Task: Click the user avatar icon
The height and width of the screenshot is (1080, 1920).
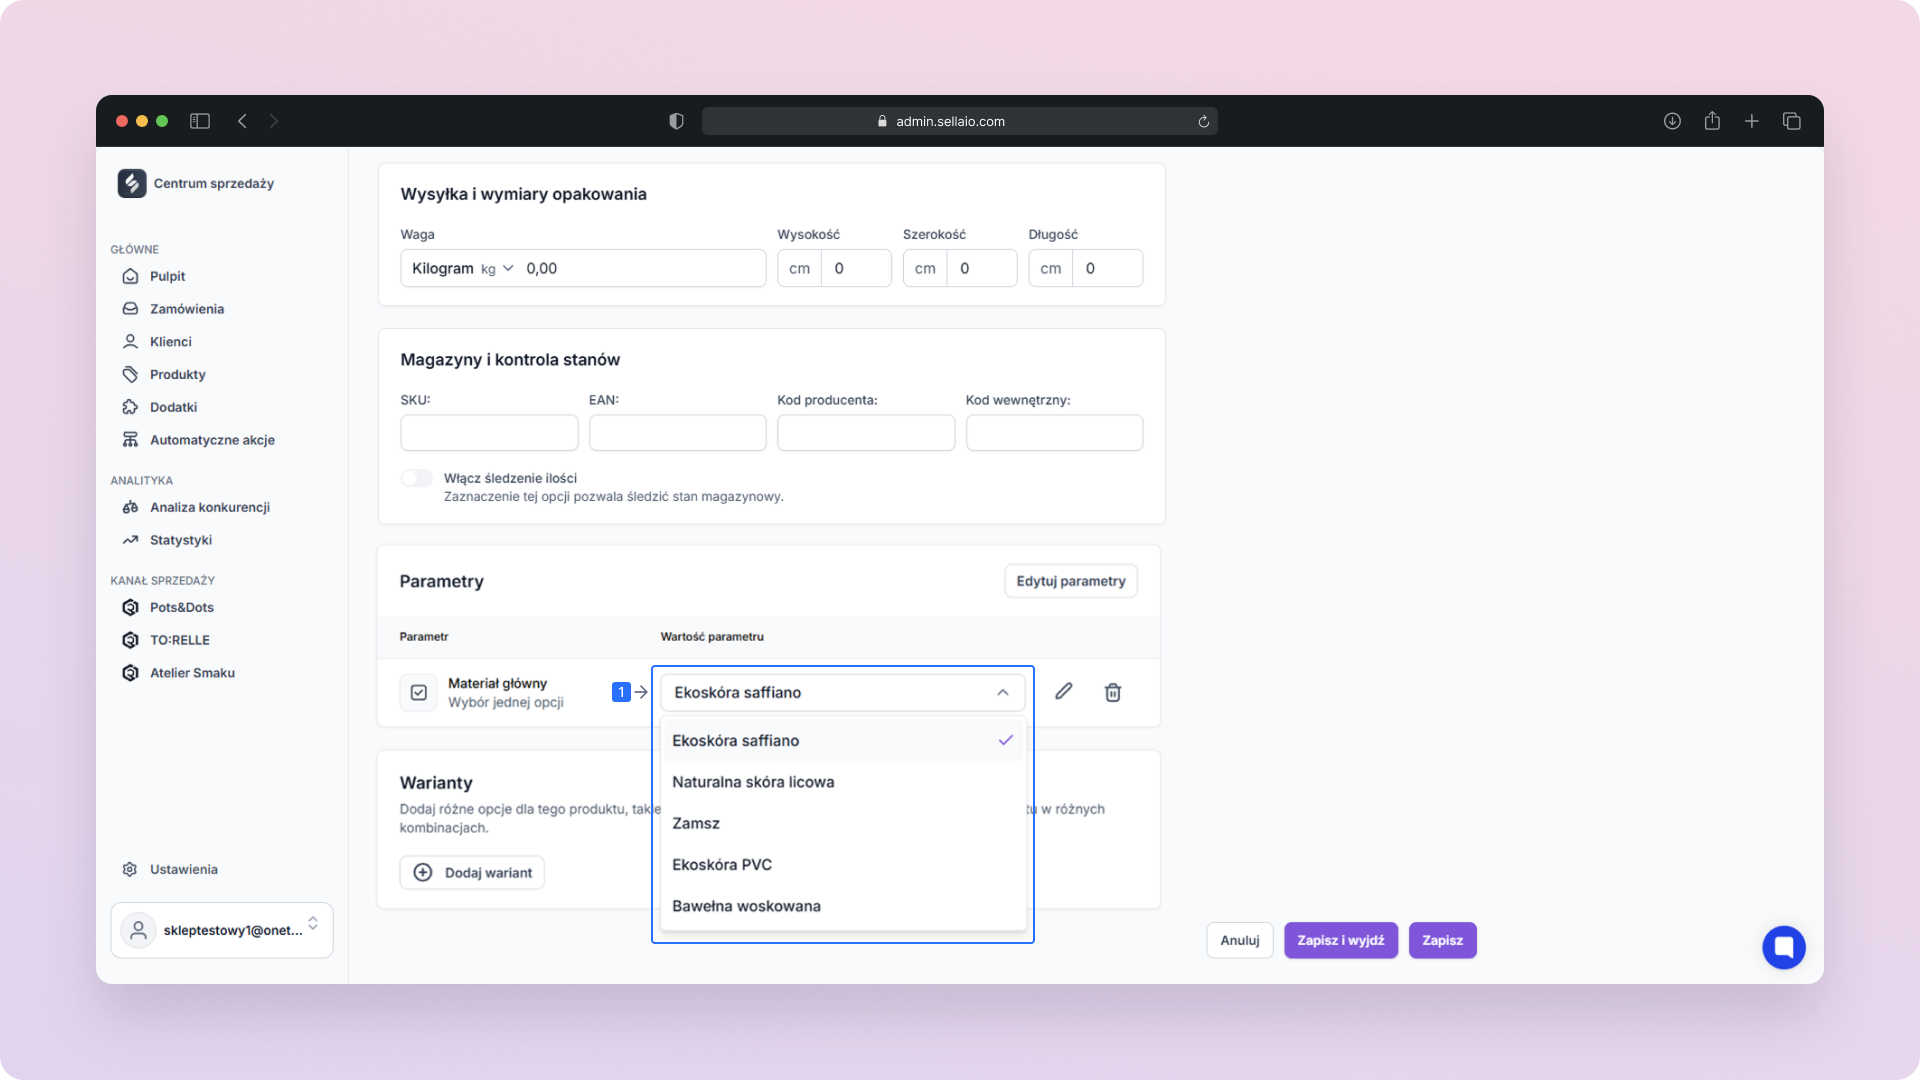Action: tap(139, 930)
